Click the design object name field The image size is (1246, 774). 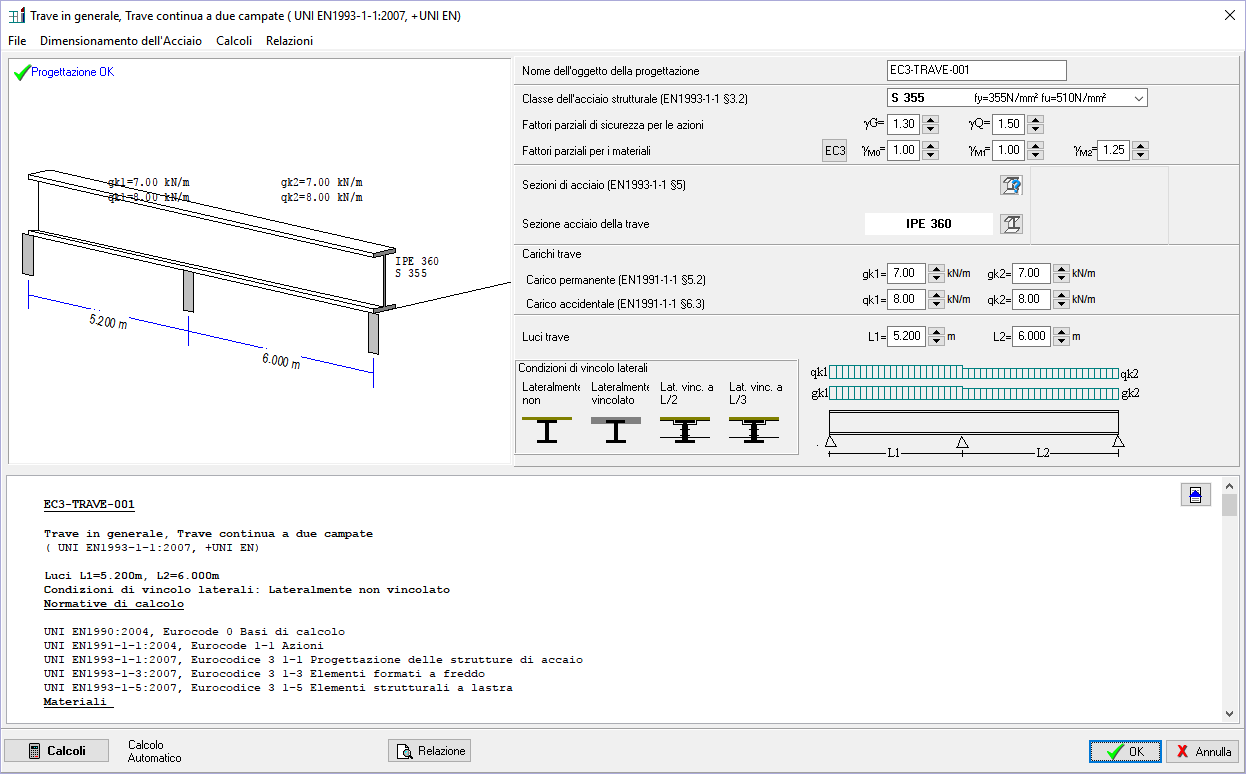(x=976, y=70)
